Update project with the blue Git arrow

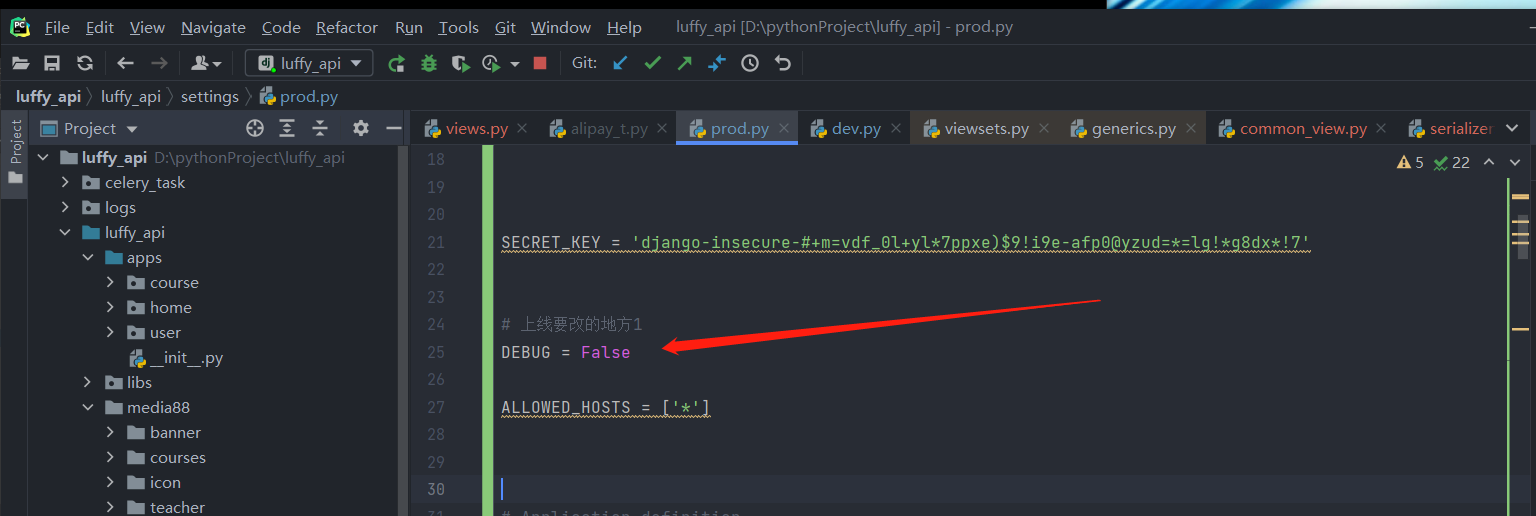tap(620, 63)
